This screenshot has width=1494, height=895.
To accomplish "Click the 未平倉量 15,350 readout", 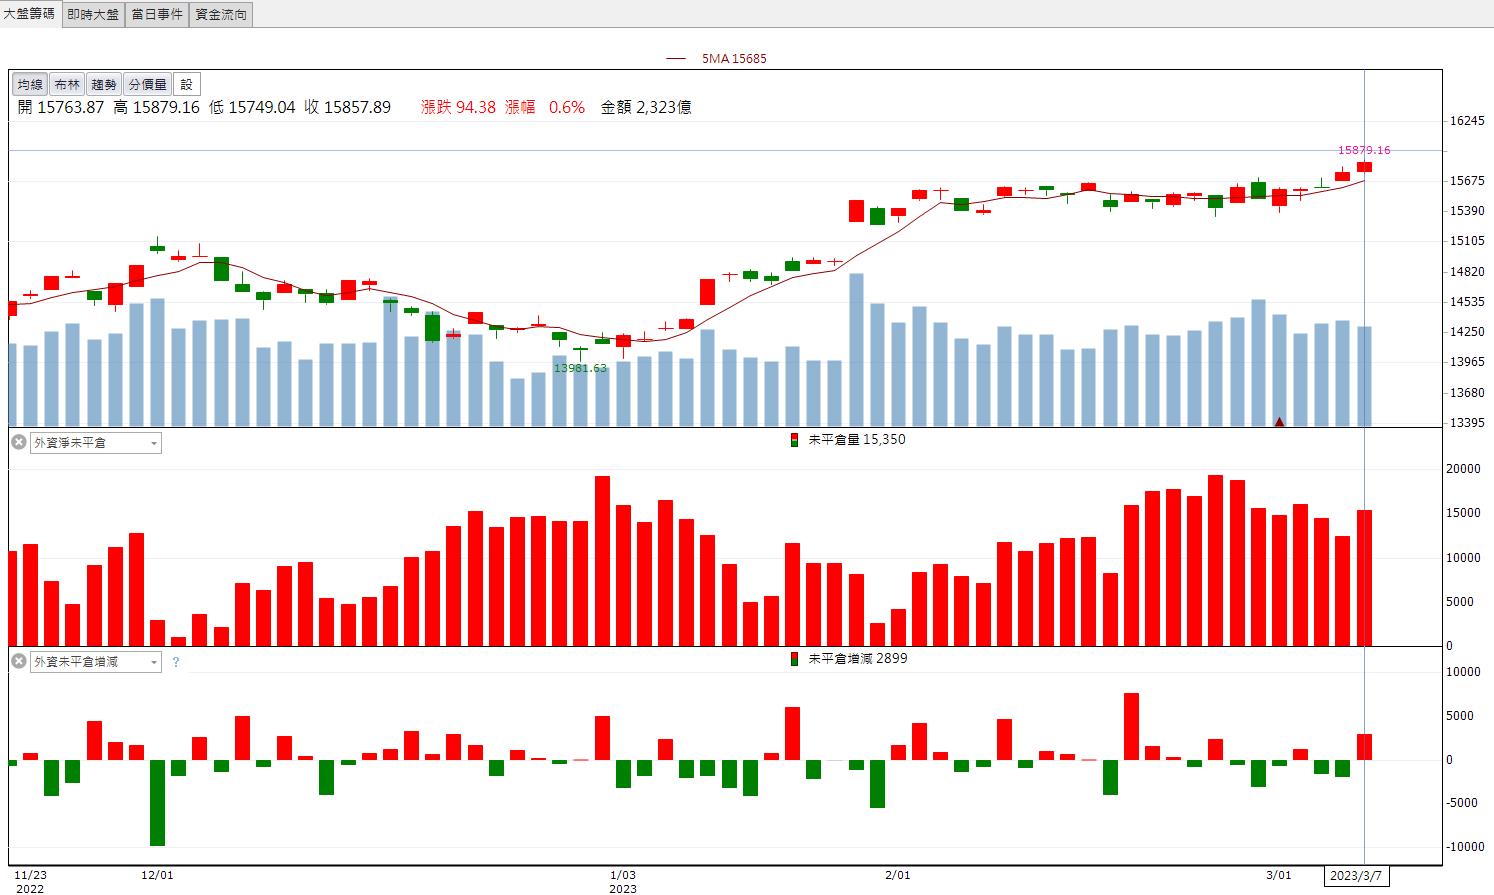I will pyautogui.click(x=857, y=439).
